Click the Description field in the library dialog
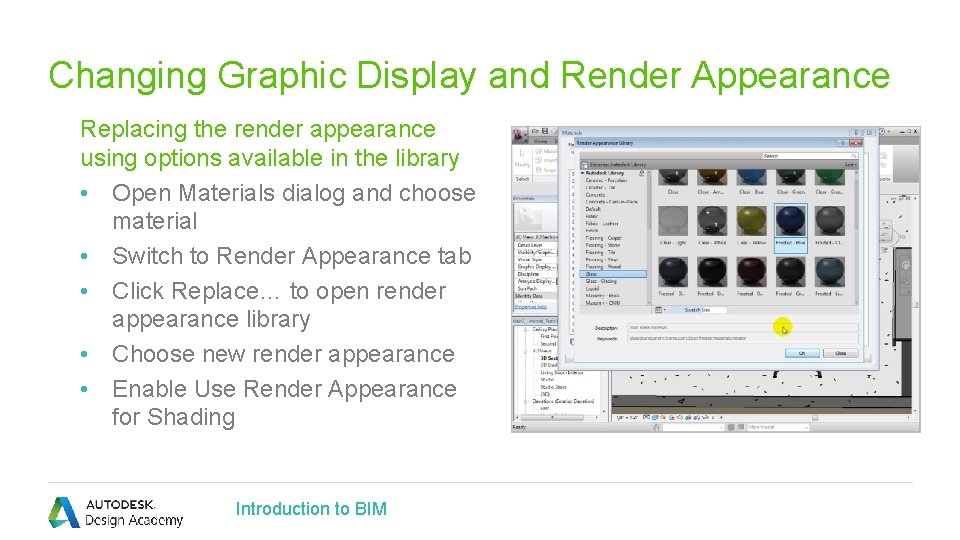The image size is (960, 540). pos(742,328)
